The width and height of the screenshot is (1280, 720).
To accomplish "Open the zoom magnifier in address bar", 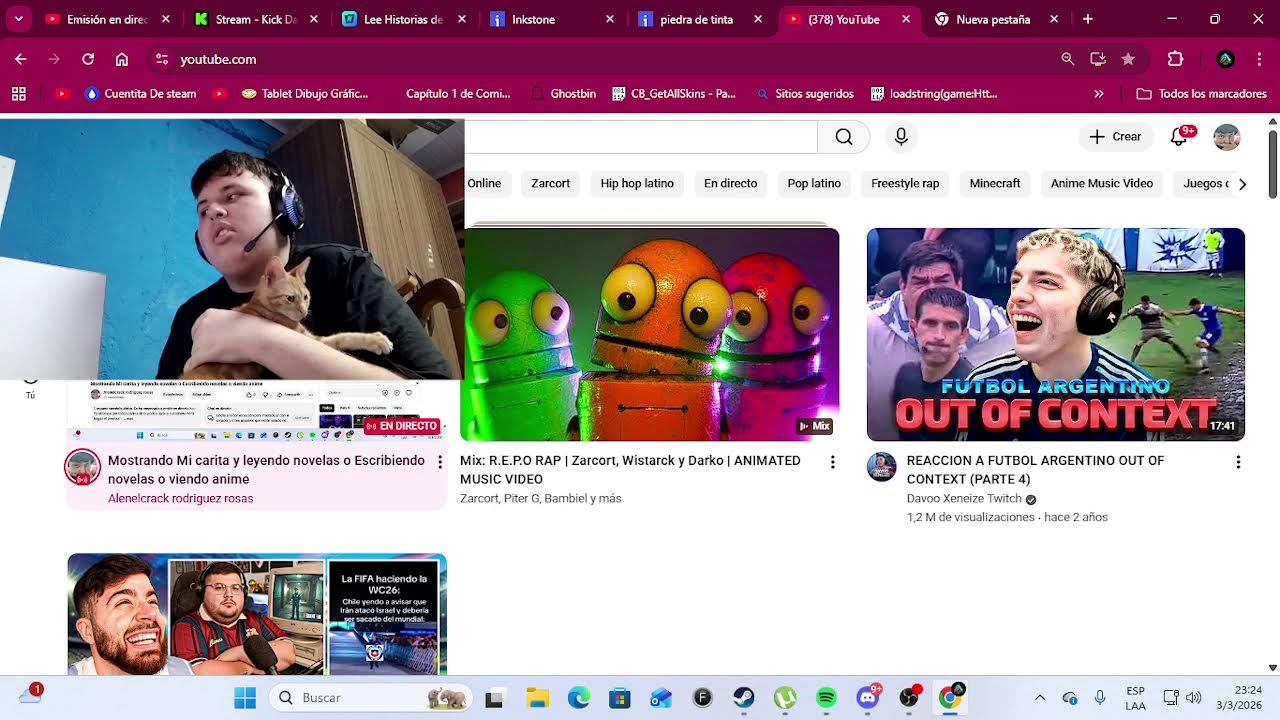I will coord(1068,59).
